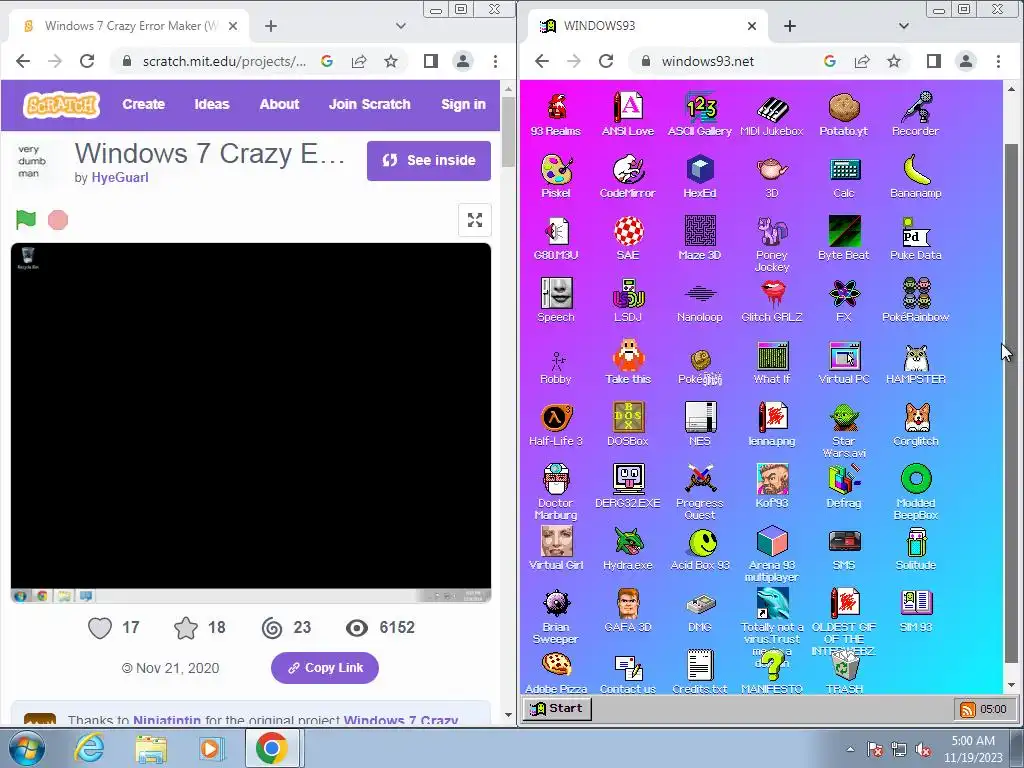Open the Progress Quest icon
This screenshot has width=1024, height=768.
pyautogui.click(x=700, y=492)
